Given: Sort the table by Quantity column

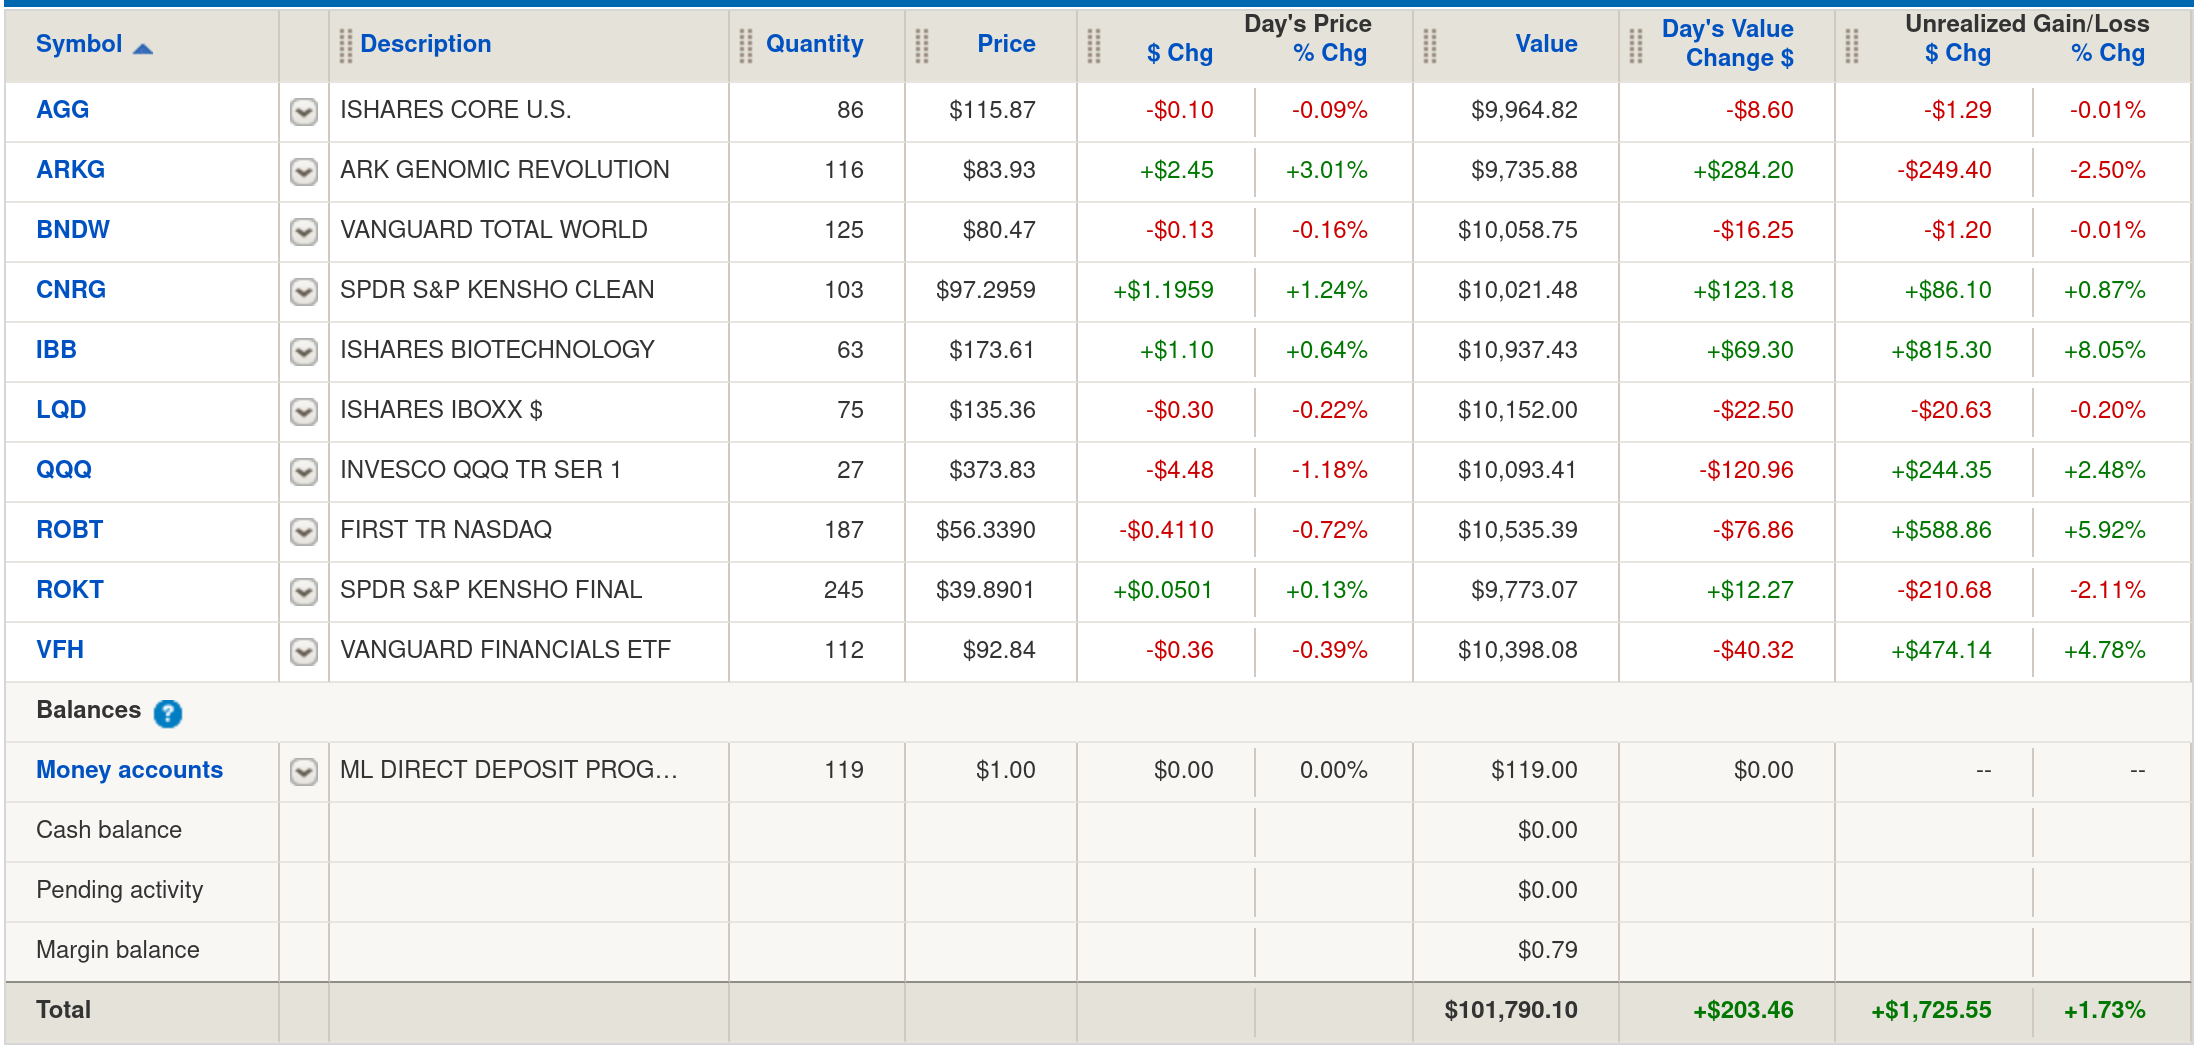Looking at the screenshot, I should 814,44.
